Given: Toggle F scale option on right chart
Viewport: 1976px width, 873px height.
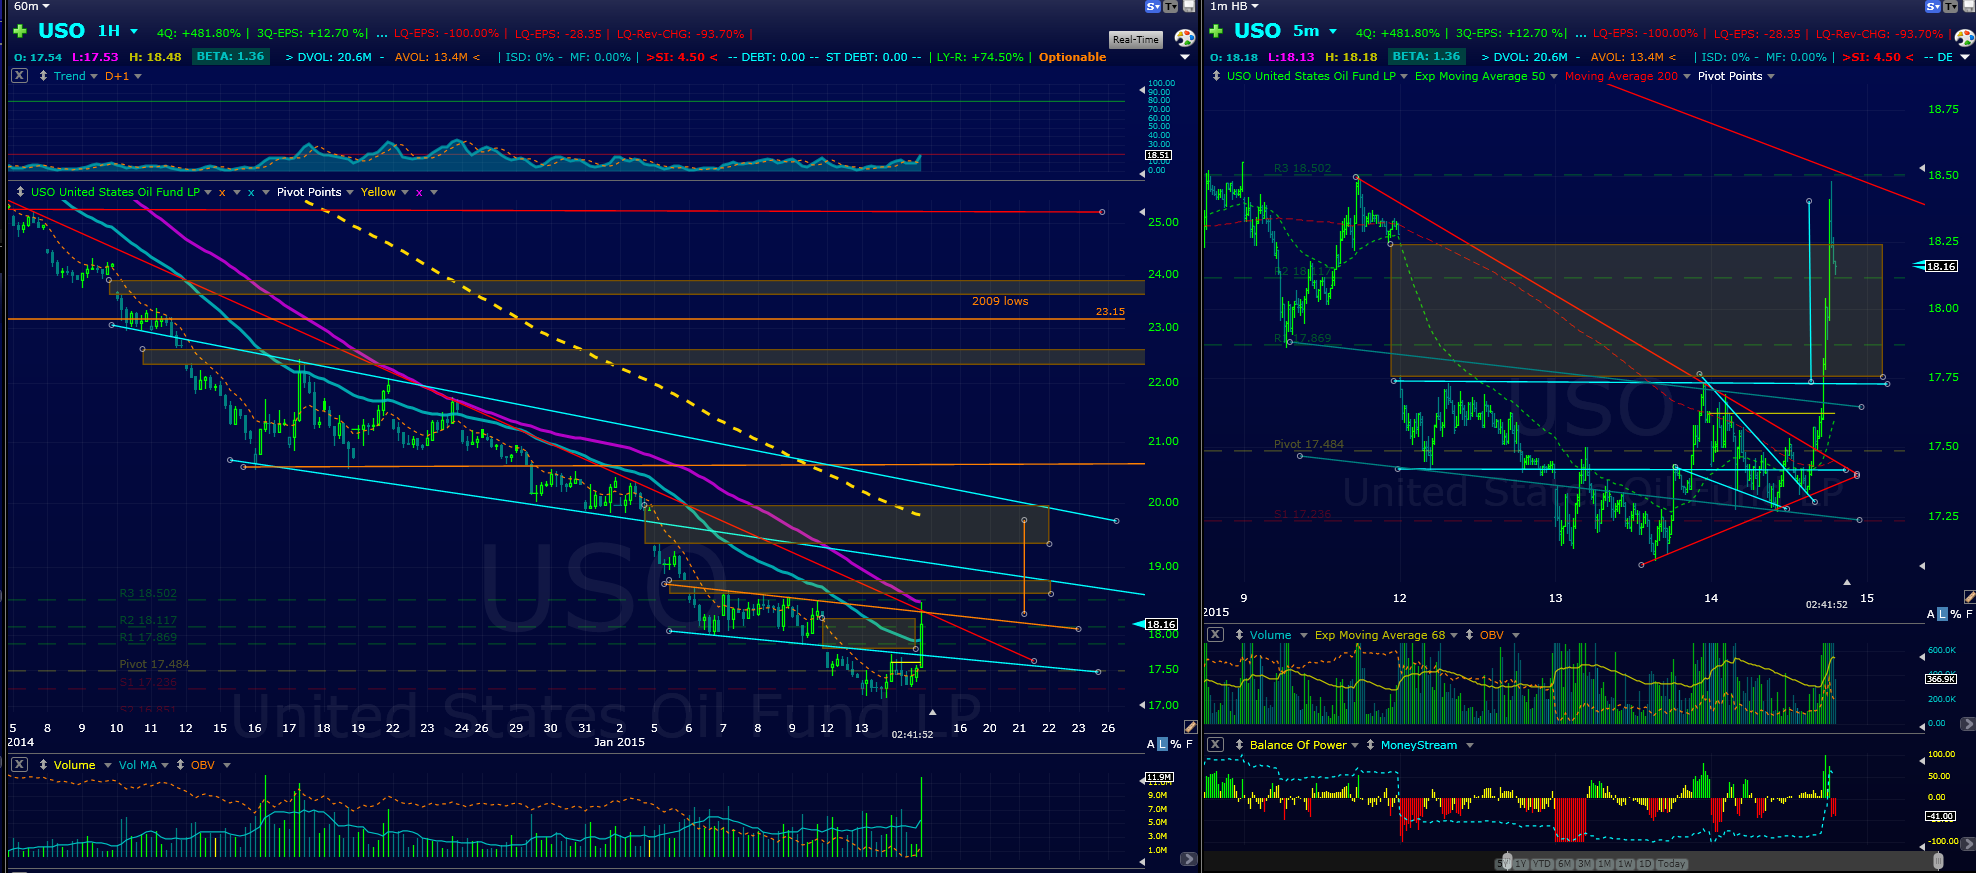Looking at the screenshot, I should coord(1969,614).
